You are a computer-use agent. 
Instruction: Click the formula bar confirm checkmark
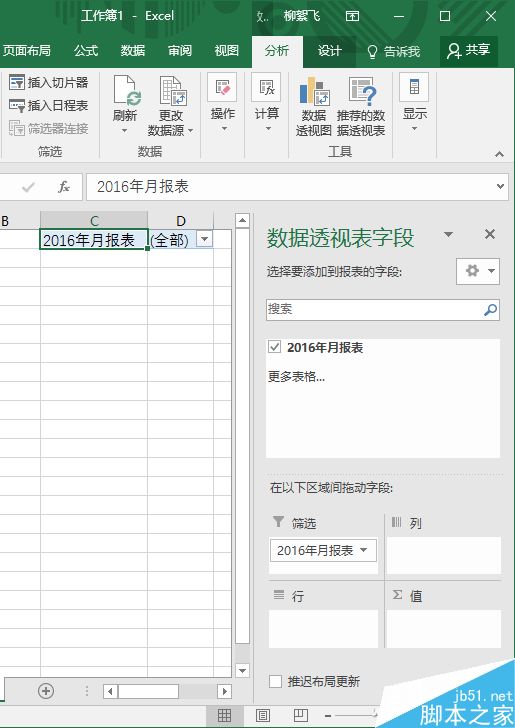pyautogui.click(x=28, y=187)
